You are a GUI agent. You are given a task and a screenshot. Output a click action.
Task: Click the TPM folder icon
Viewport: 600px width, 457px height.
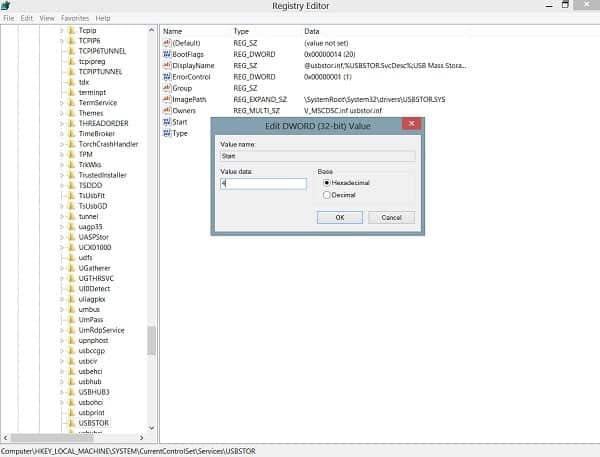pos(71,154)
